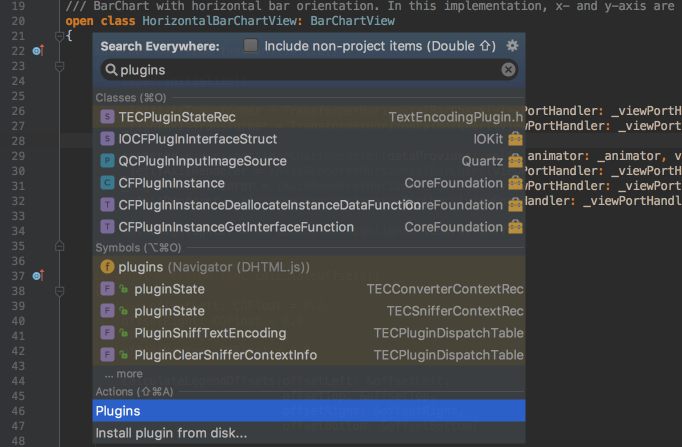Open the Plugins action
Image resolution: width=682 pixels, height=447 pixels.
click(x=309, y=411)
